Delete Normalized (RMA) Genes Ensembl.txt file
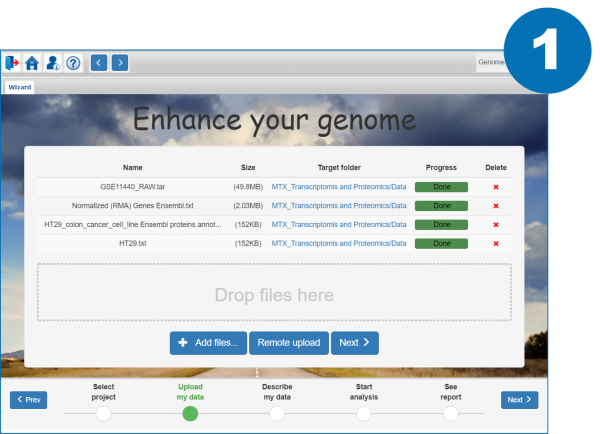The image size is (600, 434). (496, 205)
